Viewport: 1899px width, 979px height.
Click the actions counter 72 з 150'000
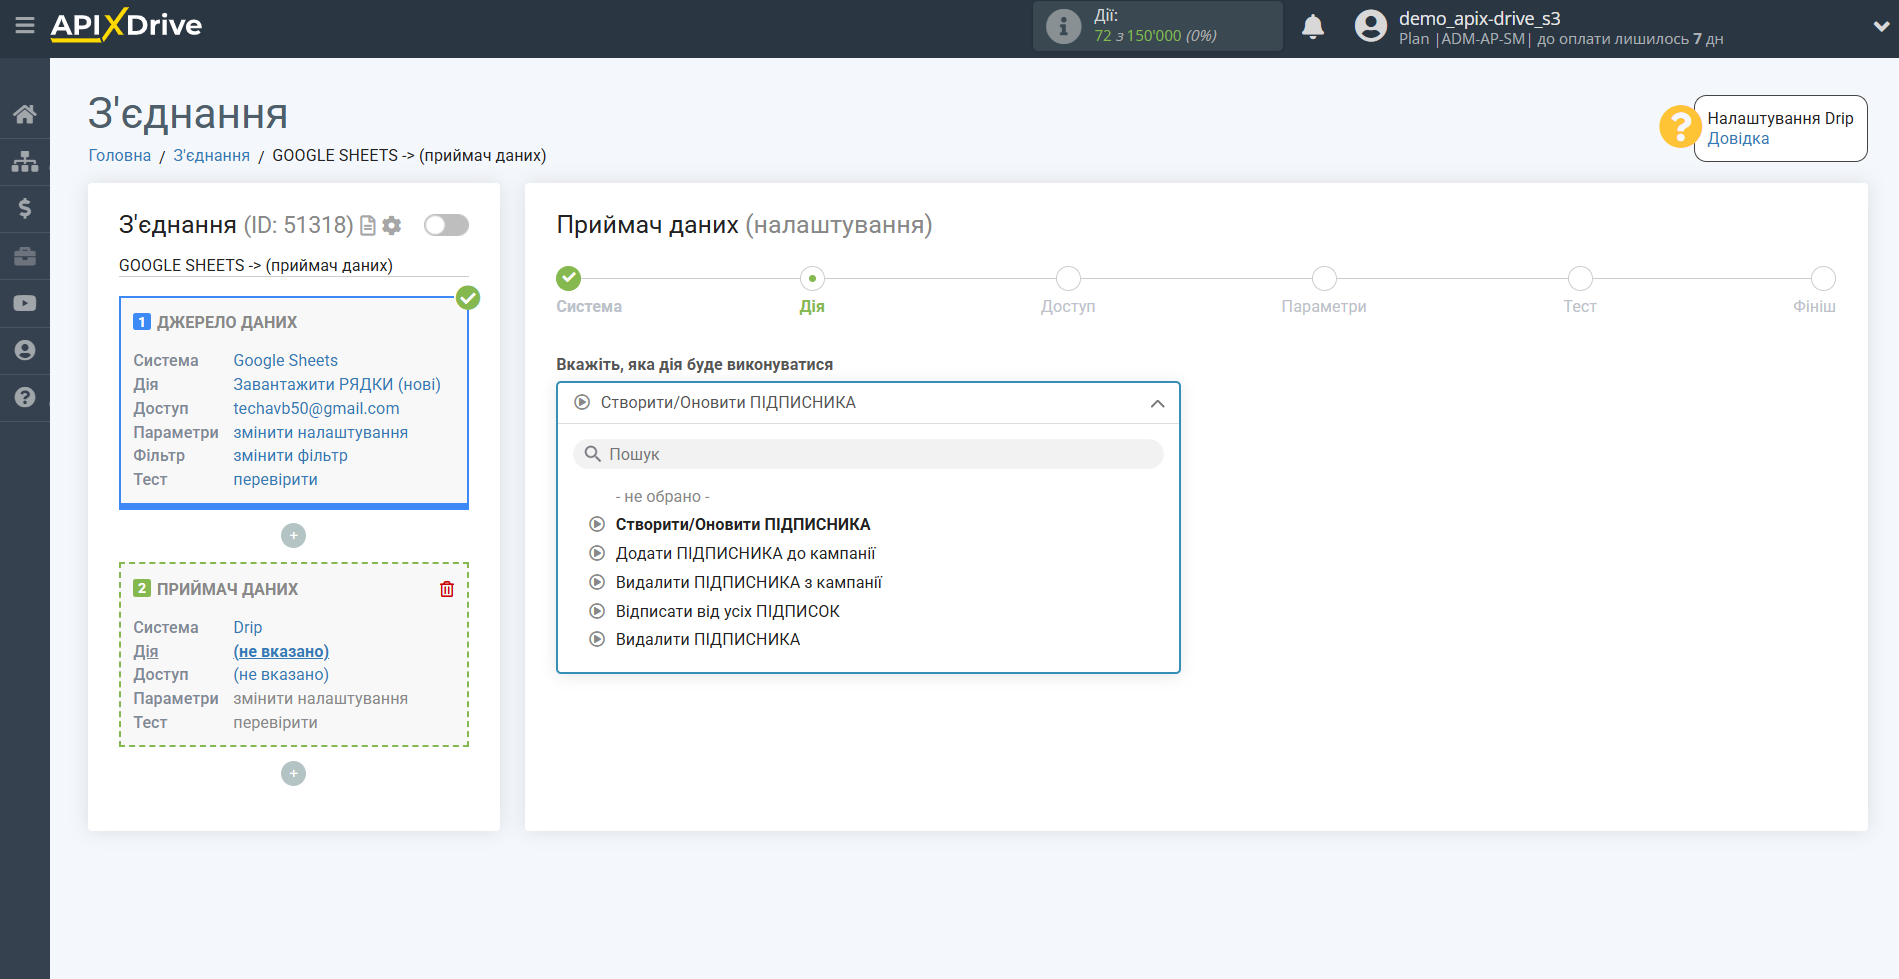[x=1155, y=36]
